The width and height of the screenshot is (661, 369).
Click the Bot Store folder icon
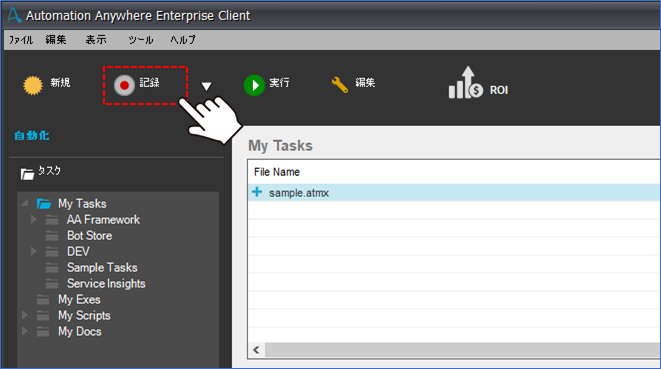pos(52,236)
